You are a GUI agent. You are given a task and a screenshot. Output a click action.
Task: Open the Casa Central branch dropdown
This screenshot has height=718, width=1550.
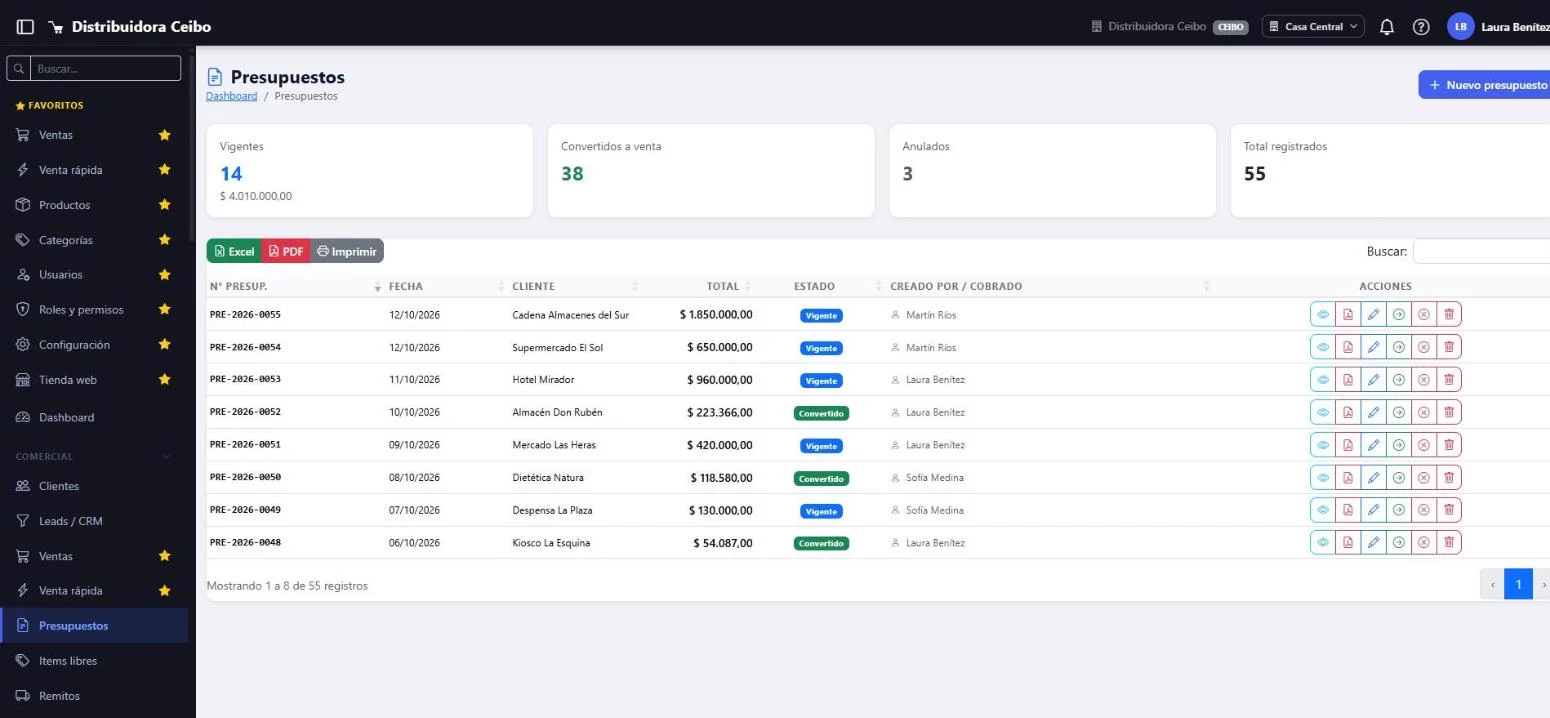(1313, 27)
